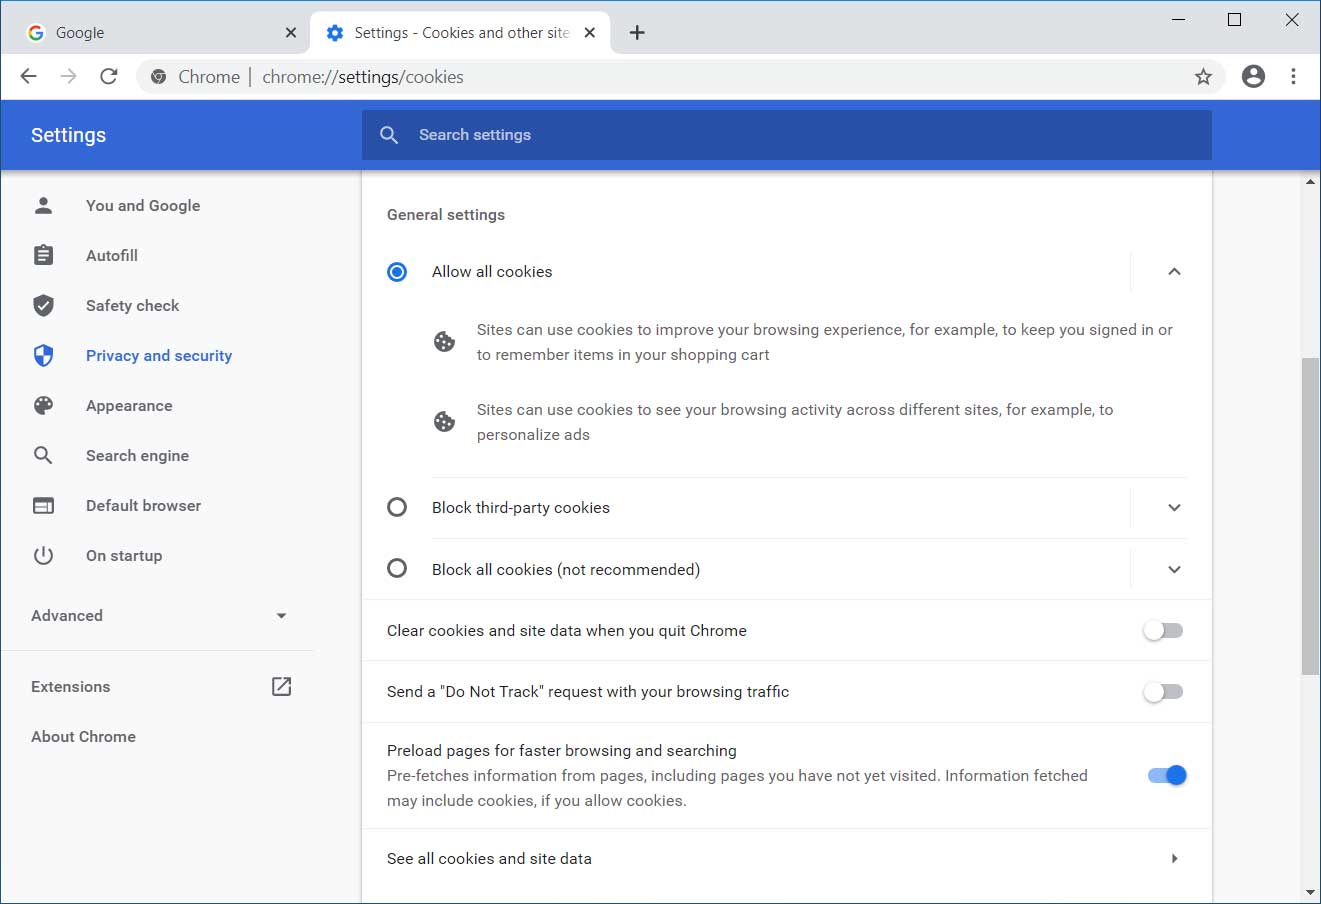Screen dimensions: 1321x904
Task: Enable the Do Not Track request toggle
Action: pos(1164,692)
